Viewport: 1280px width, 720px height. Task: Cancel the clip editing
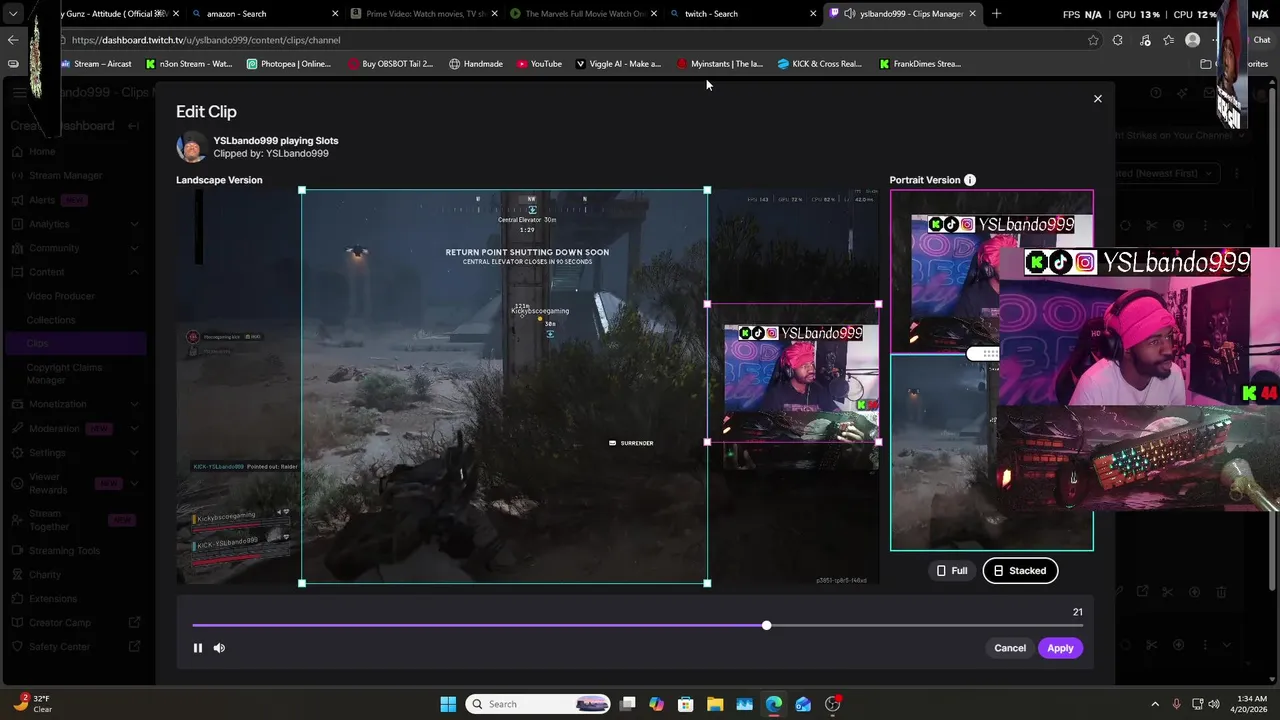(x=1010, y=648)
